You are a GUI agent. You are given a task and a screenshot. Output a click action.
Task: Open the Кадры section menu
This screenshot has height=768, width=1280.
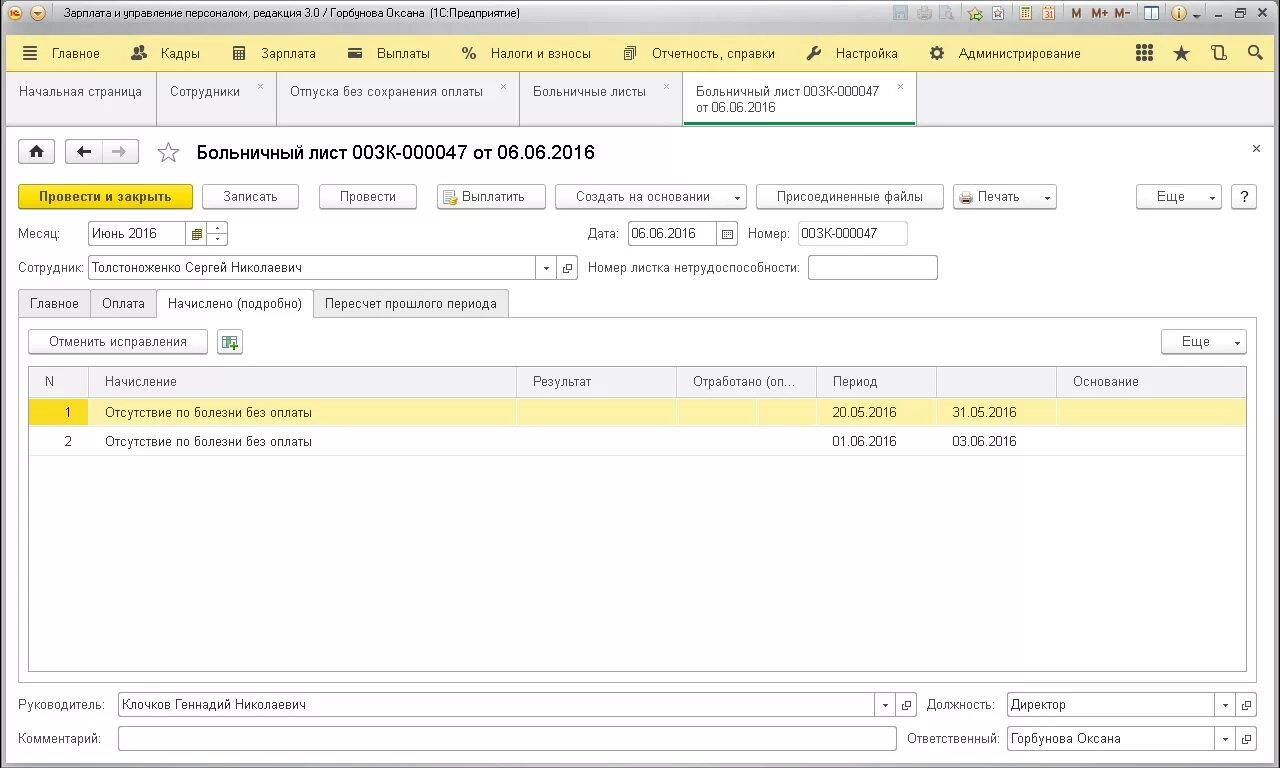click(166, 53)
